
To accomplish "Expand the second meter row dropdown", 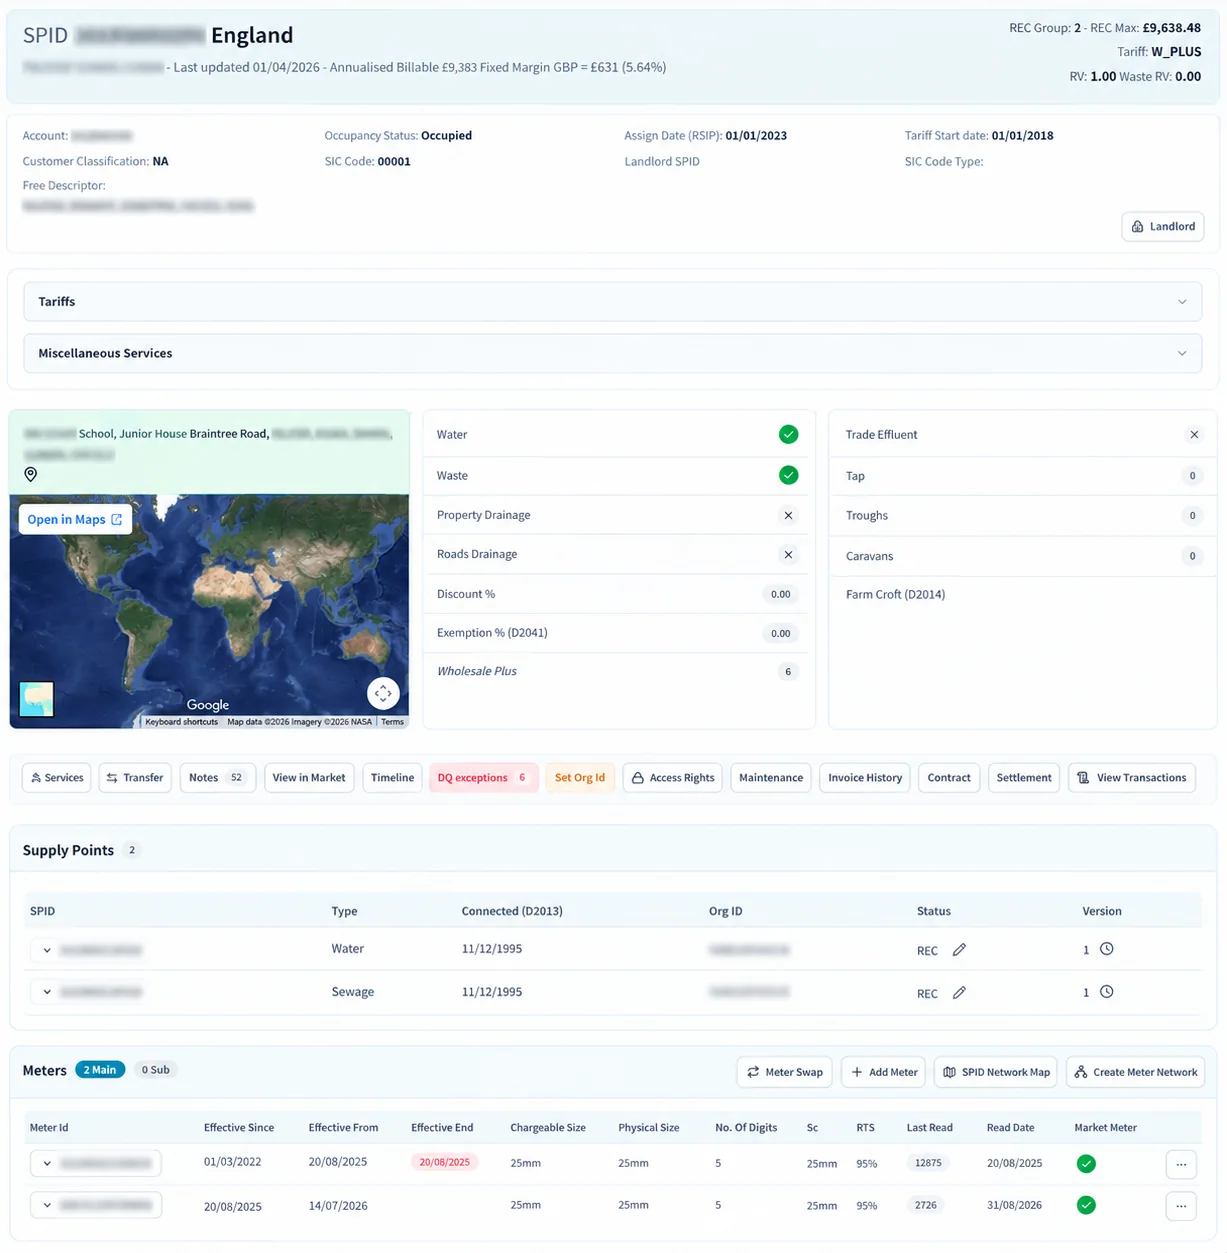I will (47, 1205).
